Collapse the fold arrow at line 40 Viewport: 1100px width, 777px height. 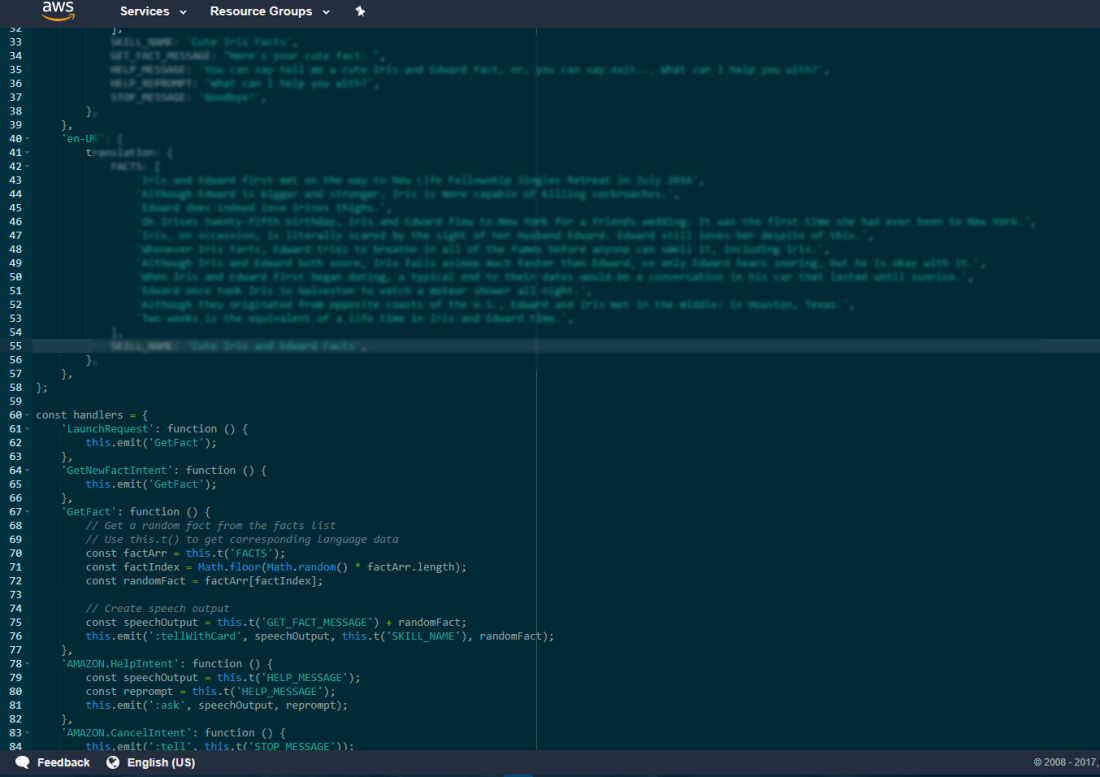click(x=27, y=139)
